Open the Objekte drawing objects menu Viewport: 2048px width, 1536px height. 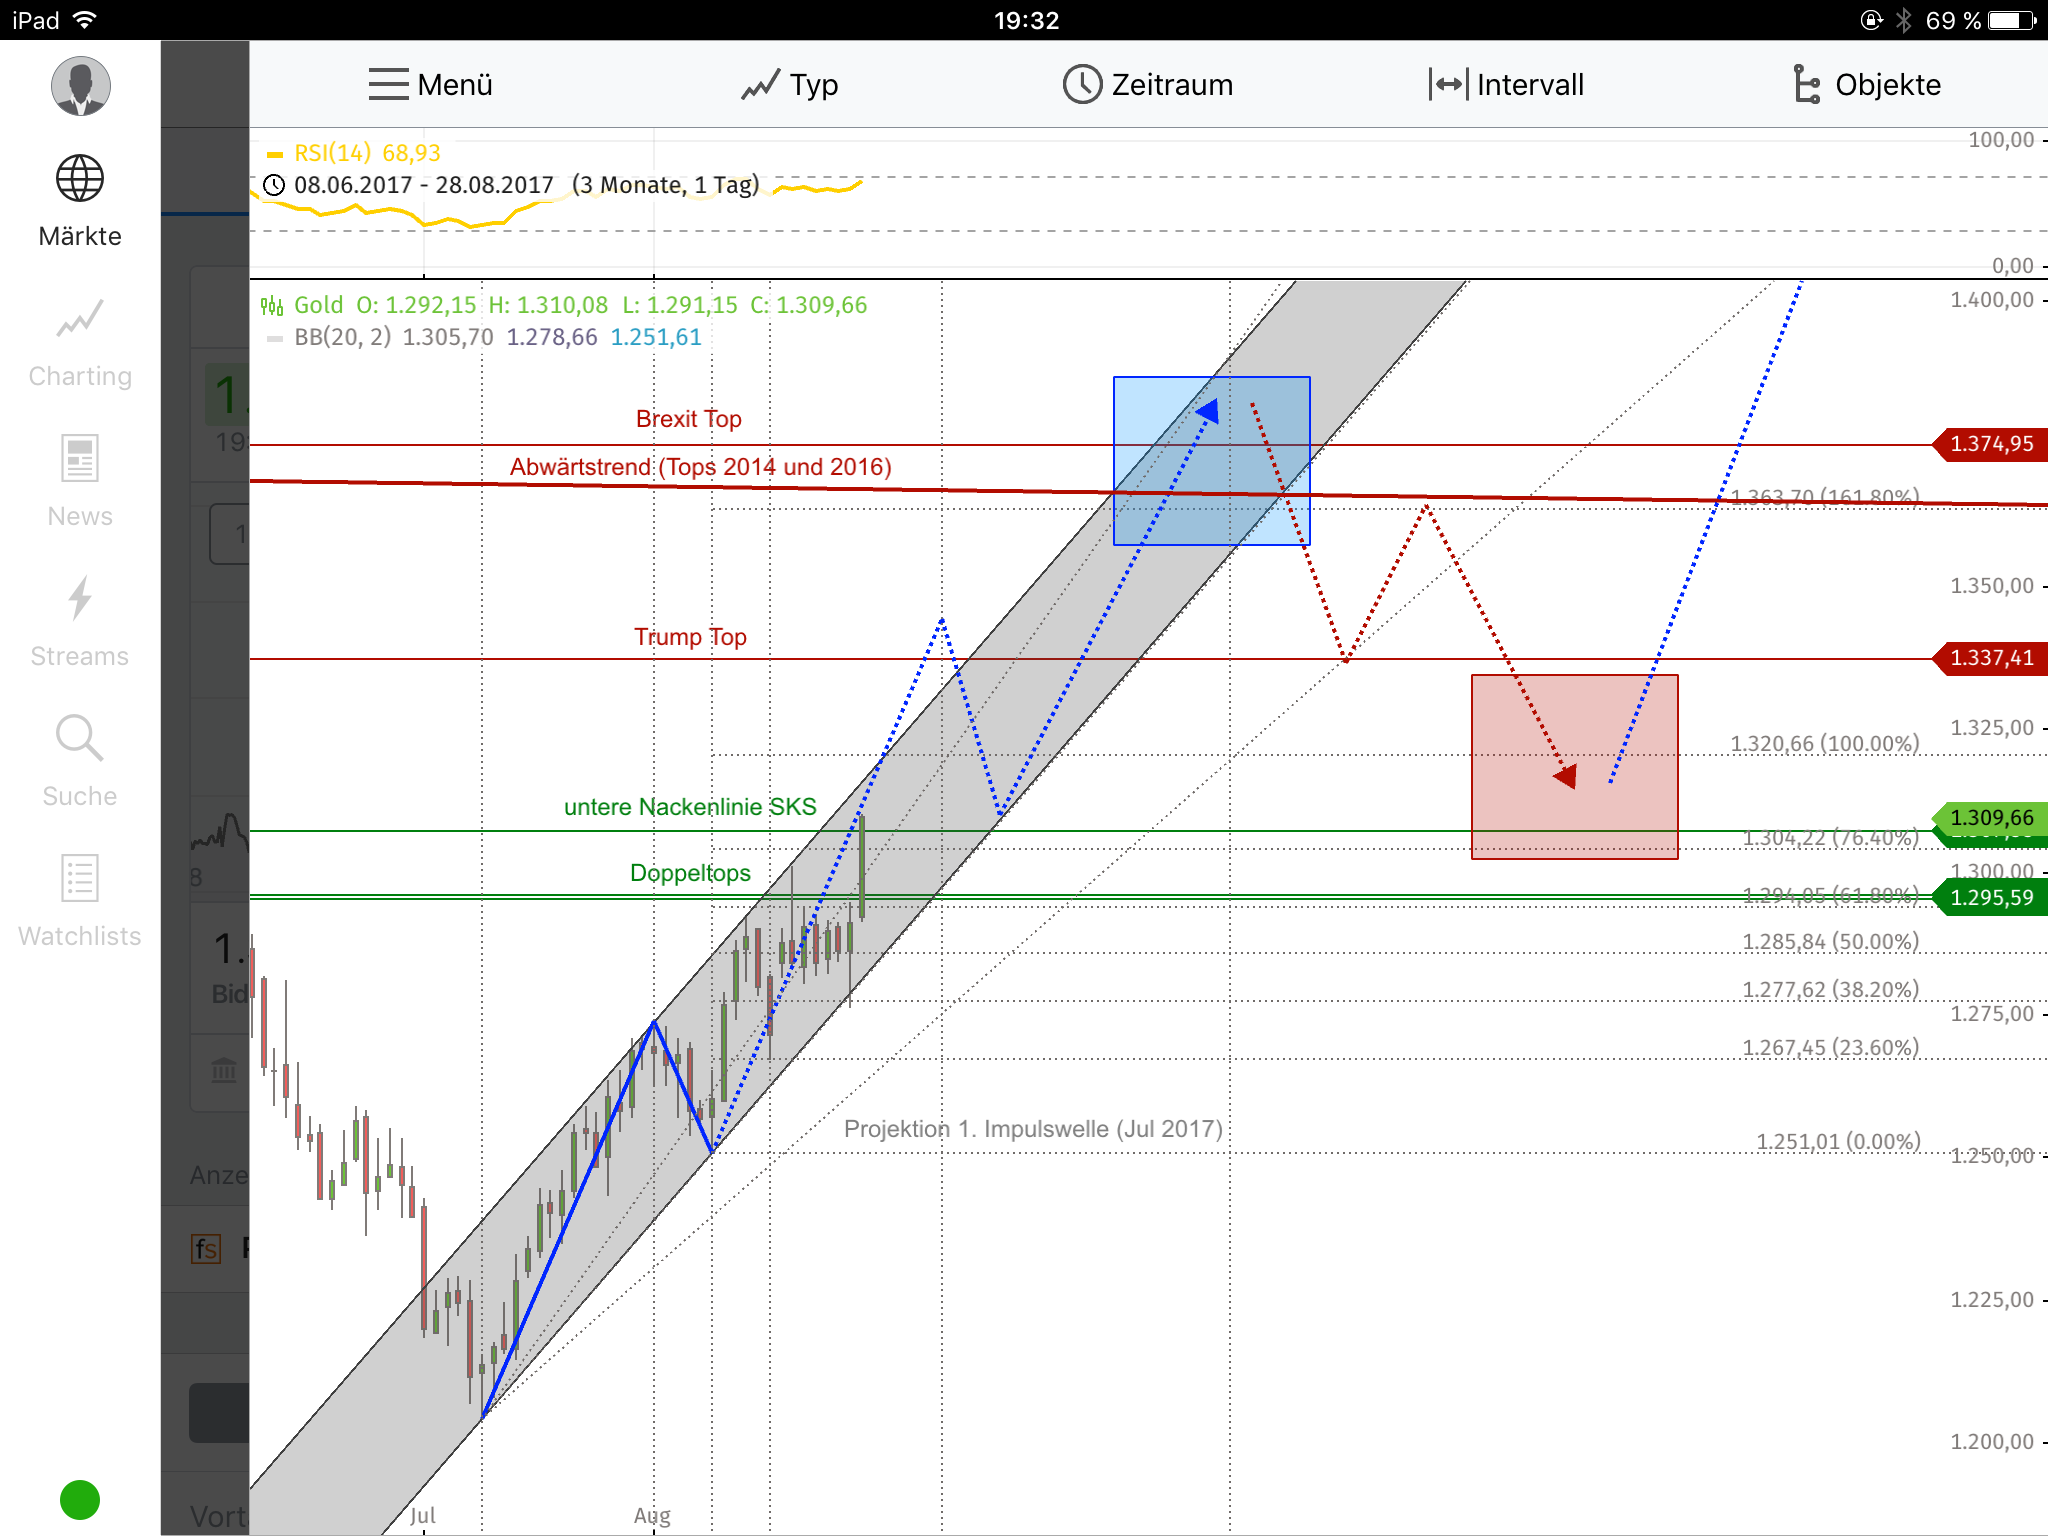[1866, 85]
